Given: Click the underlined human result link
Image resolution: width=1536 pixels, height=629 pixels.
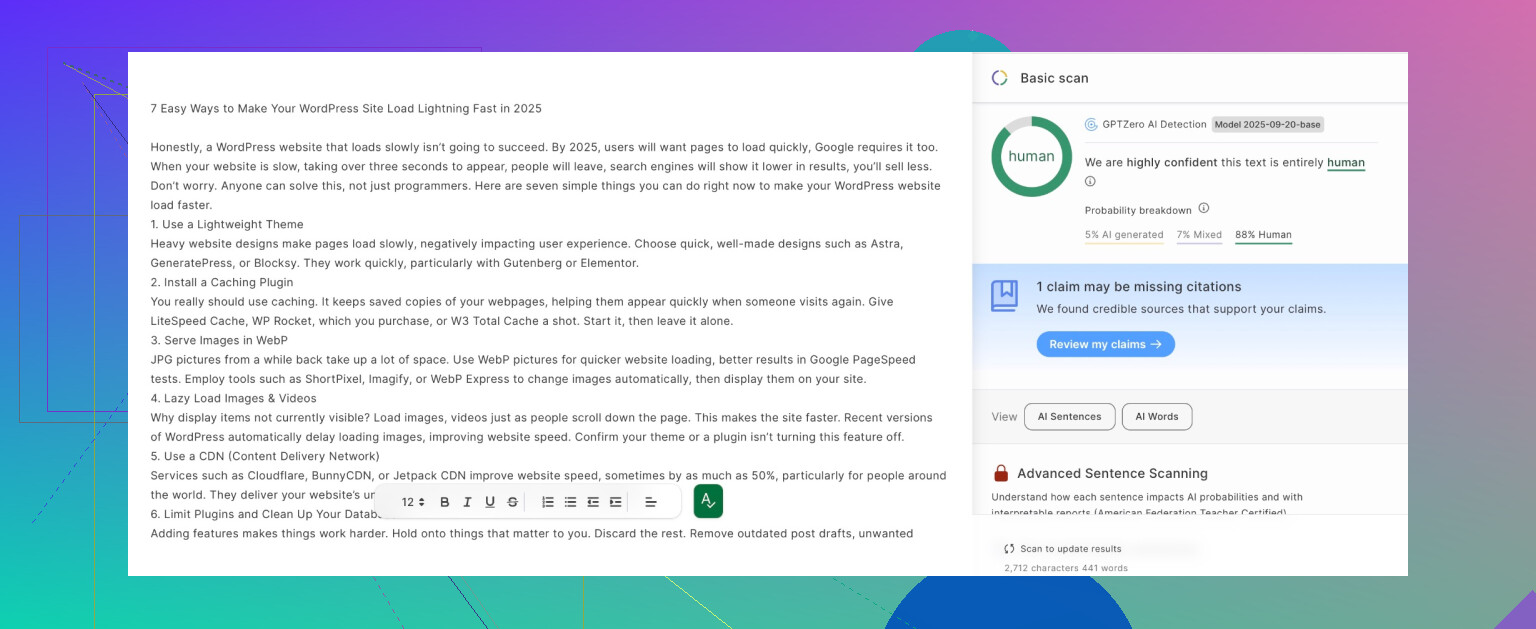Looking at the screenshot, I should pos(1345,162).
